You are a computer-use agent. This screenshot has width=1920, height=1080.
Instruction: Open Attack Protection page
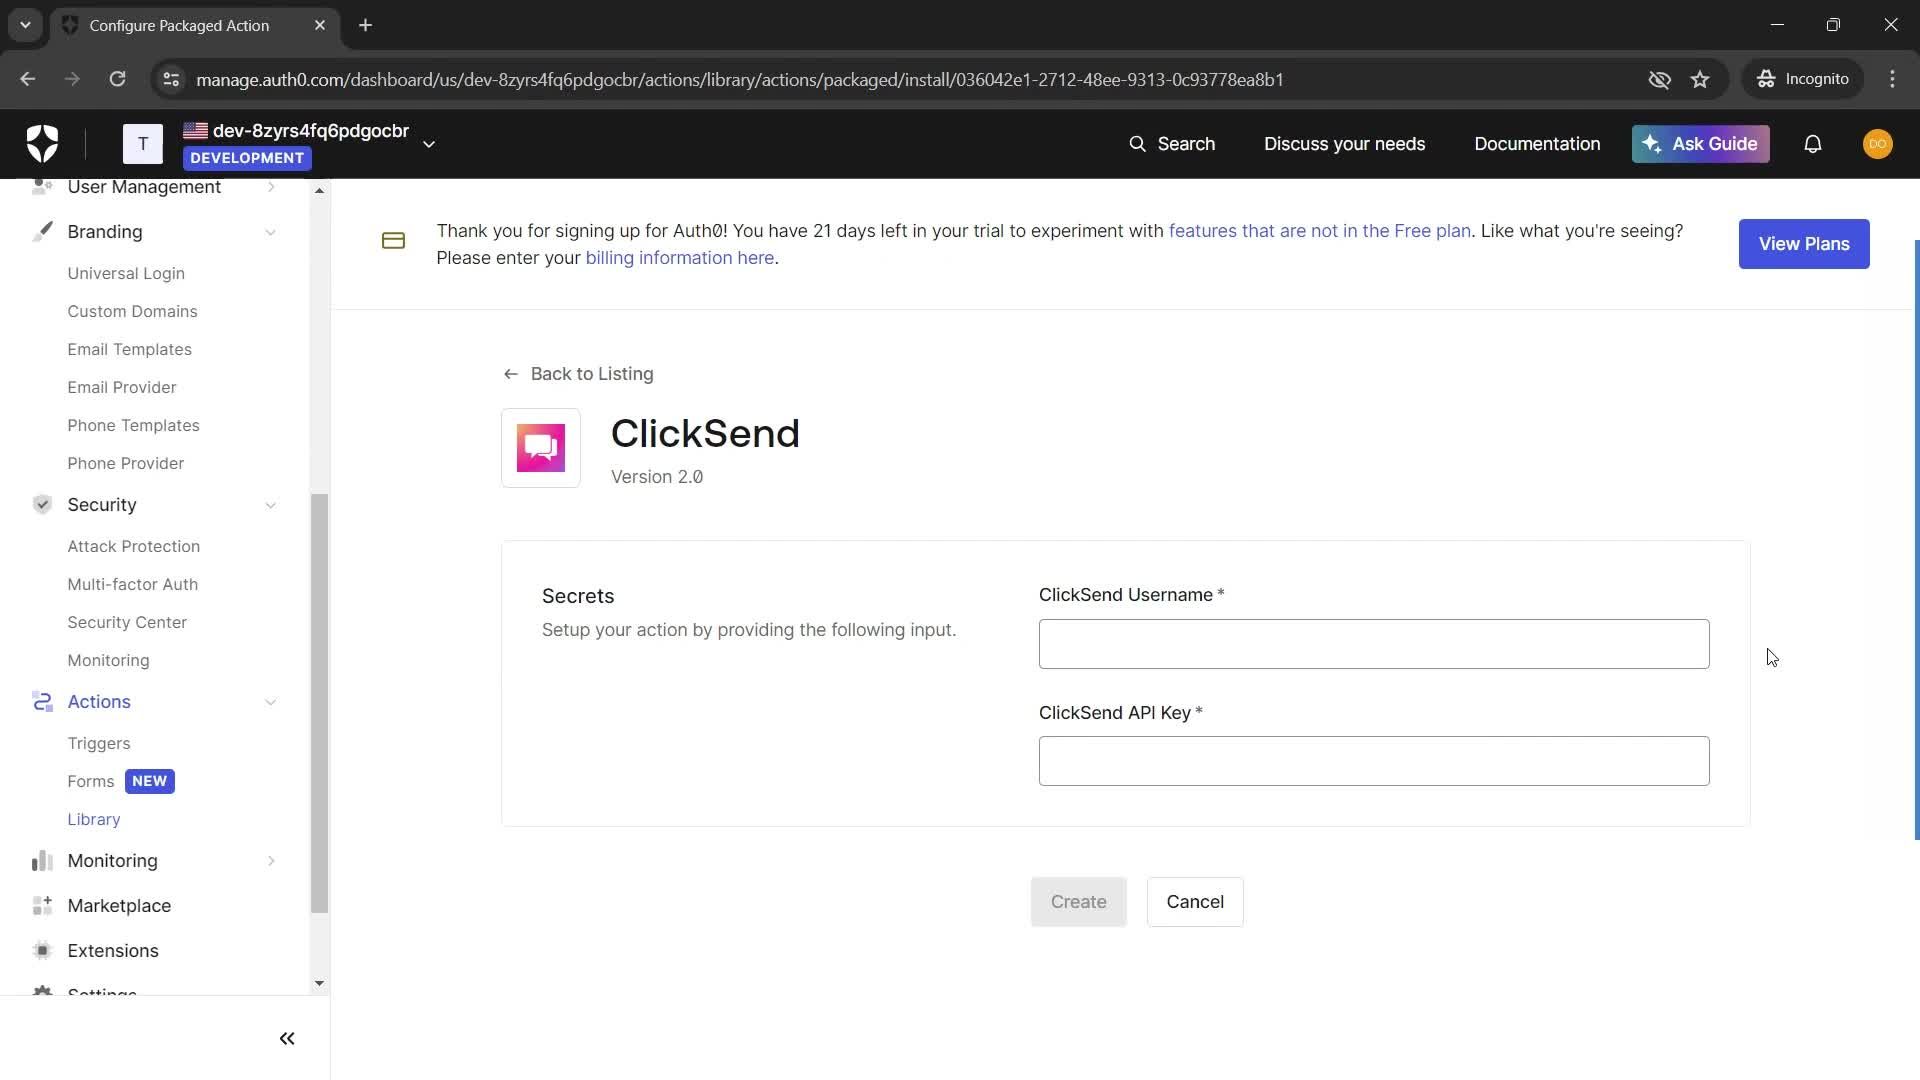point(133,546)
